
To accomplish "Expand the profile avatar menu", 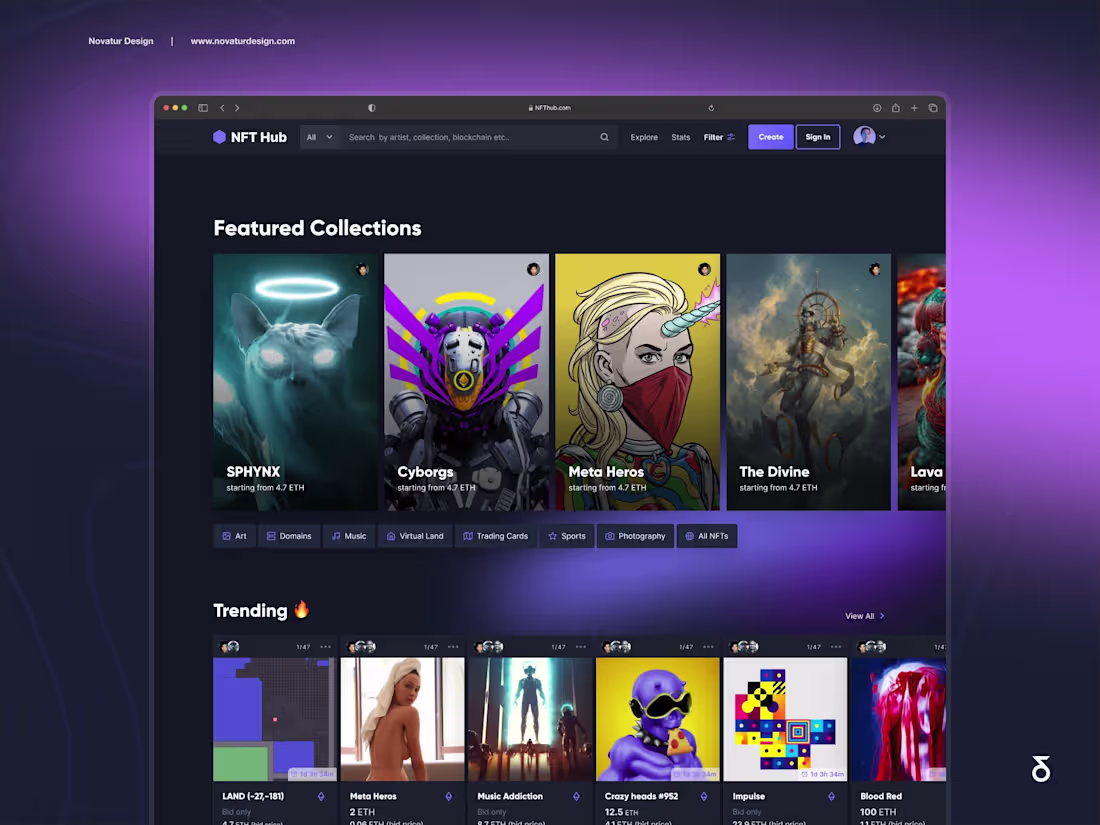I will tap(862, 137).
